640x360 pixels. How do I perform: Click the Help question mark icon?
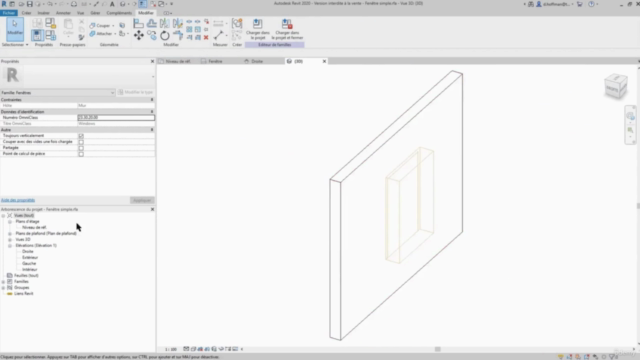[591, 4]
